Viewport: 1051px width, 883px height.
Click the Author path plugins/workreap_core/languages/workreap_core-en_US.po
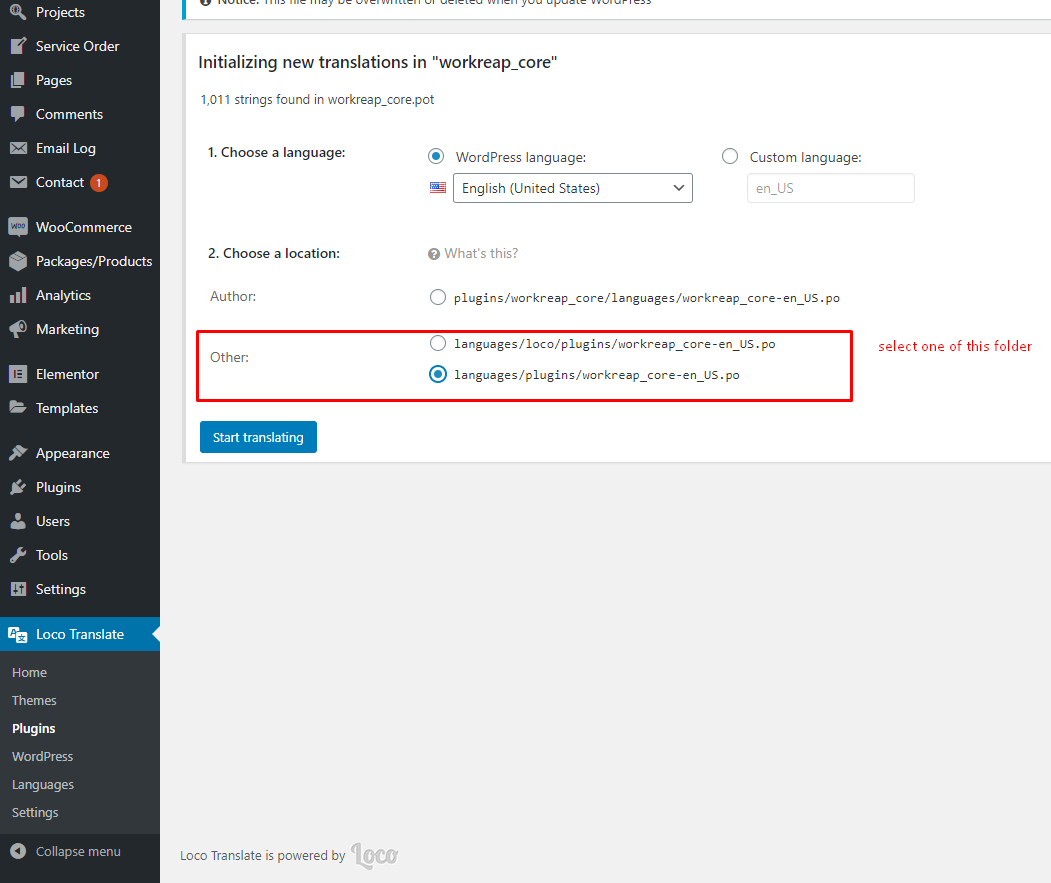[x=647, y=298]
